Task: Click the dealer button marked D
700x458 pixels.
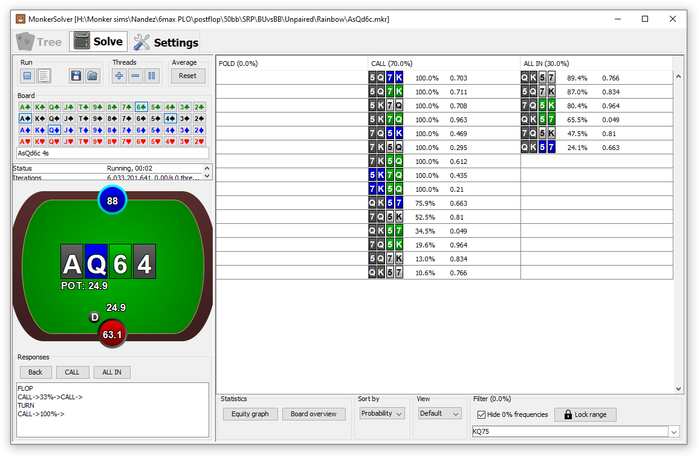Action: [x=94, y=317]
